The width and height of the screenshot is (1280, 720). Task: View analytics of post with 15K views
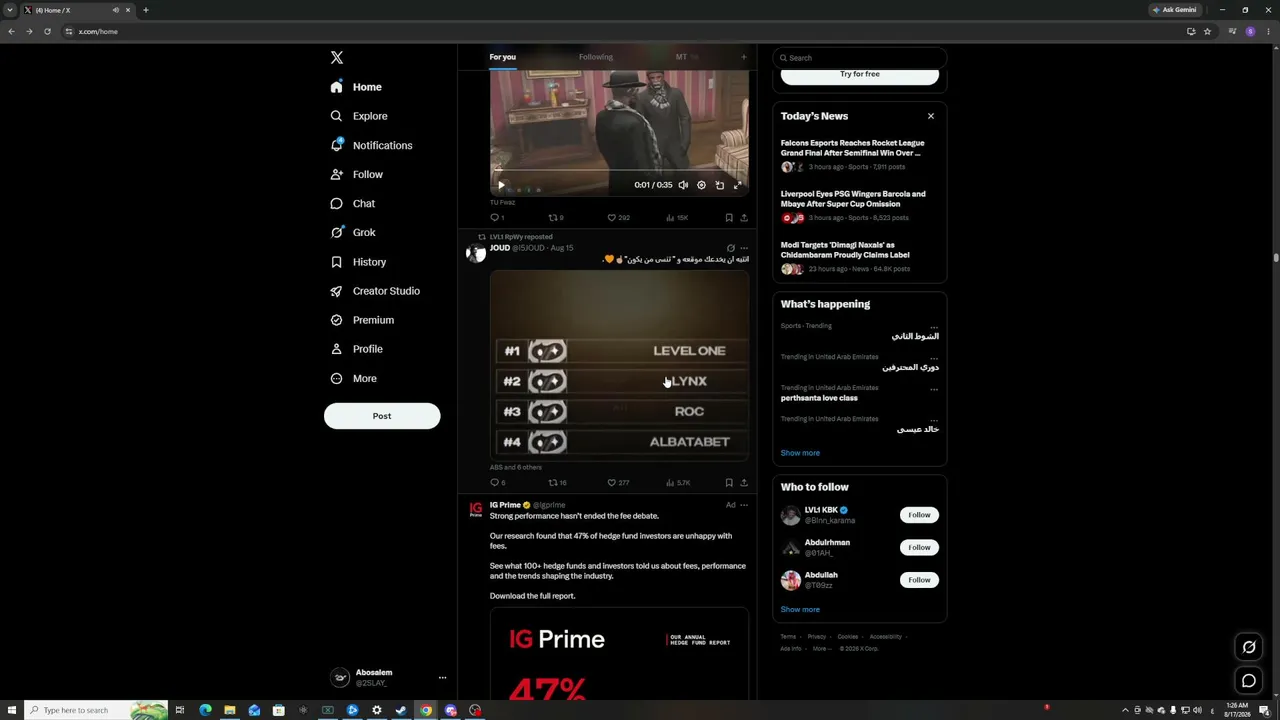(x=677, y=217)
